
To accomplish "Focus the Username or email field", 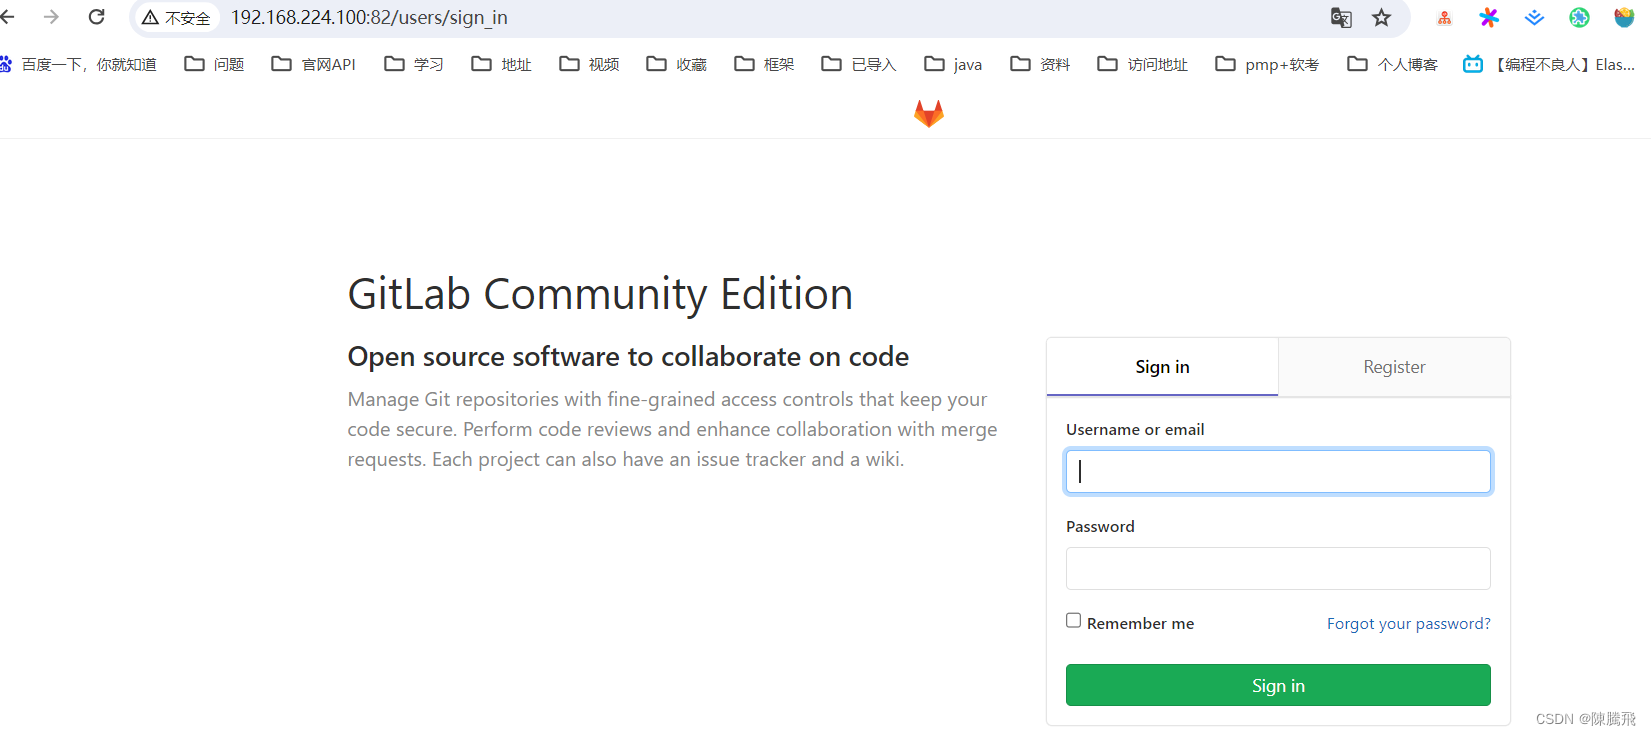I will [x=1278, y=471].
